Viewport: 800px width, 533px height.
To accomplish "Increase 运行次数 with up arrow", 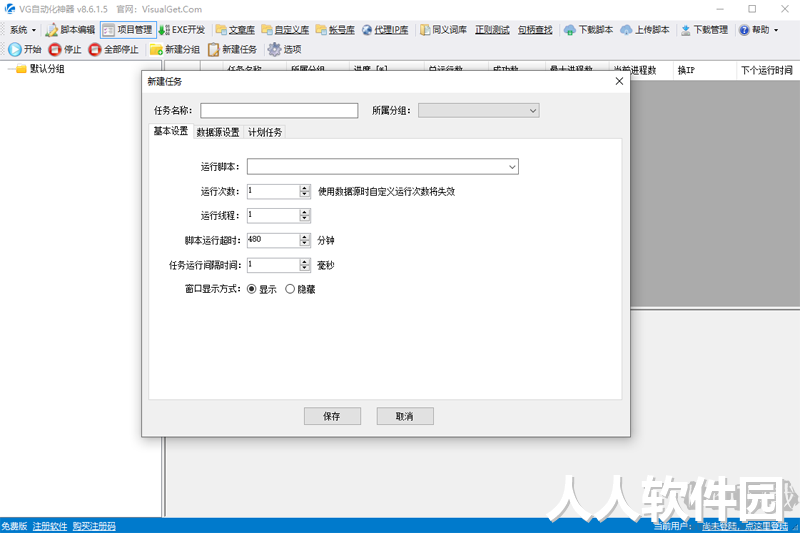I will click(x=305, y=188).
